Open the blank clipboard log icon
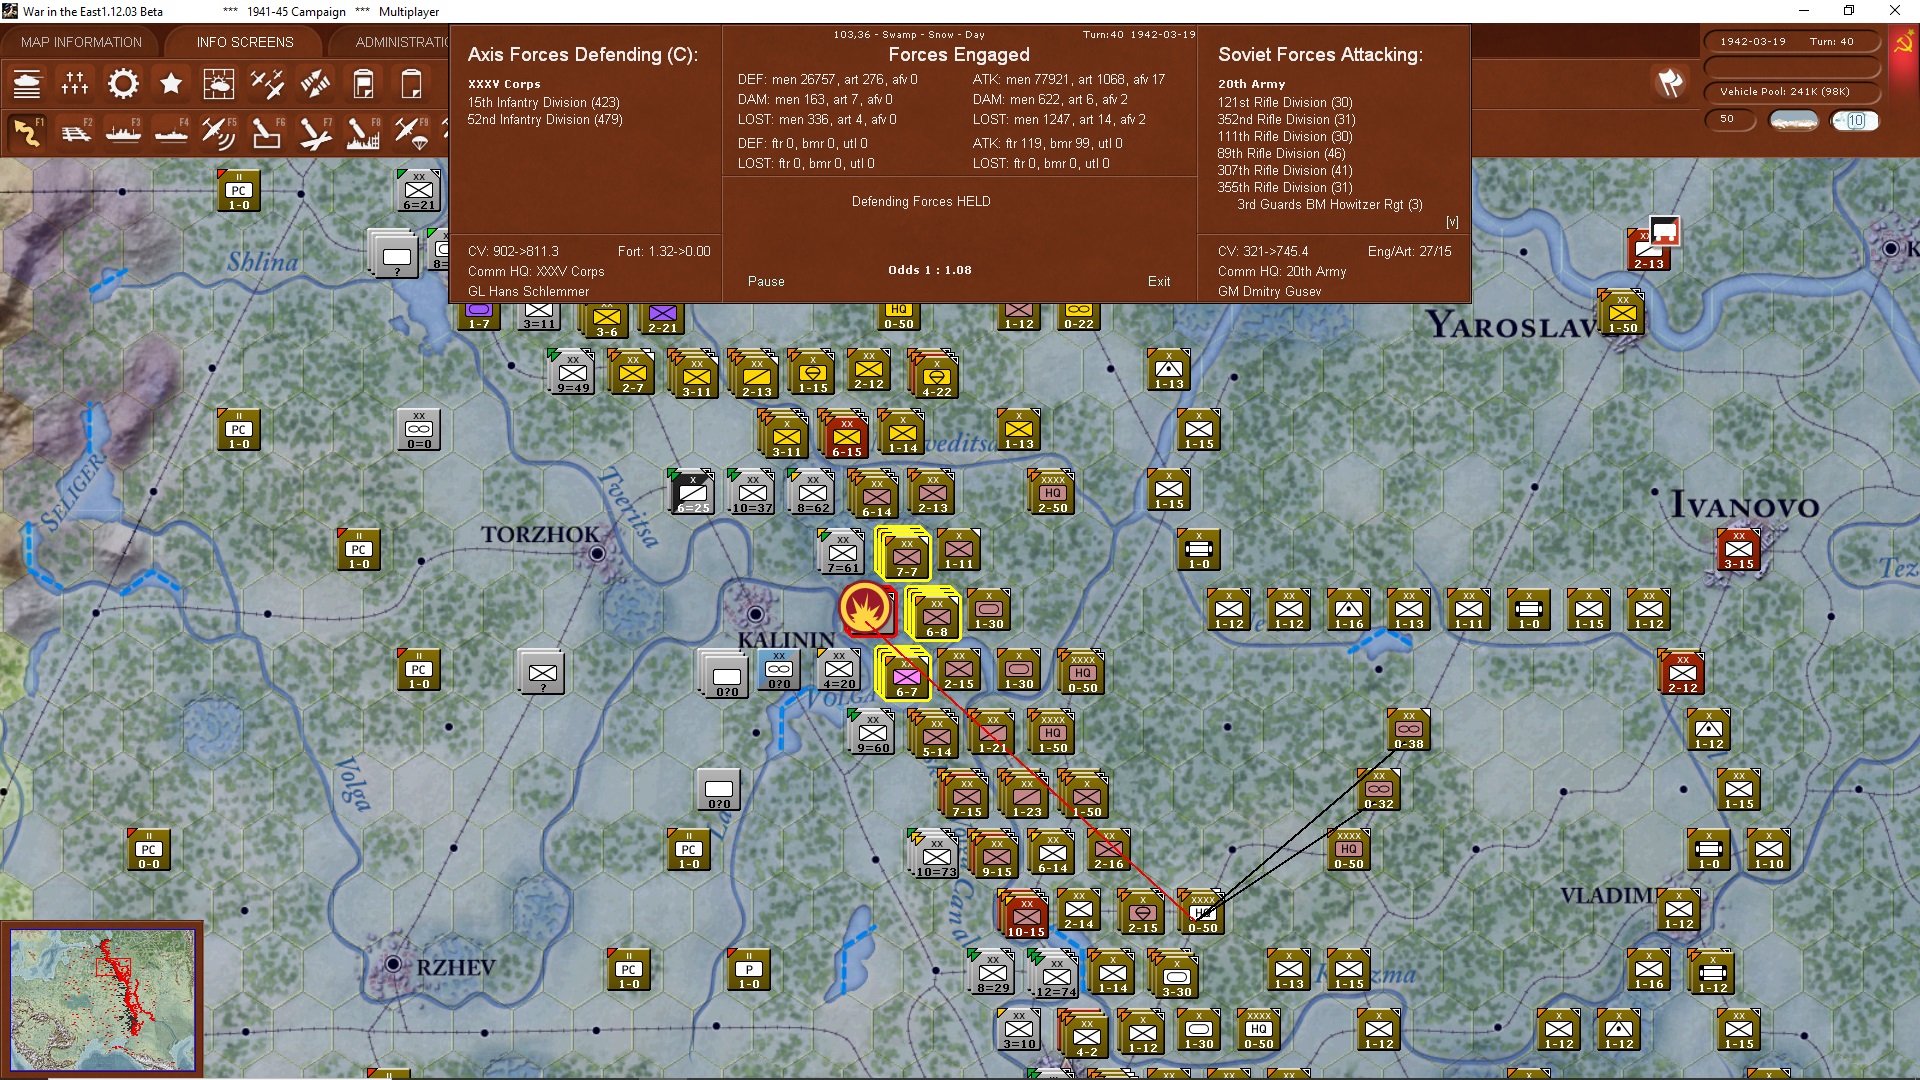 click(411, 84)
